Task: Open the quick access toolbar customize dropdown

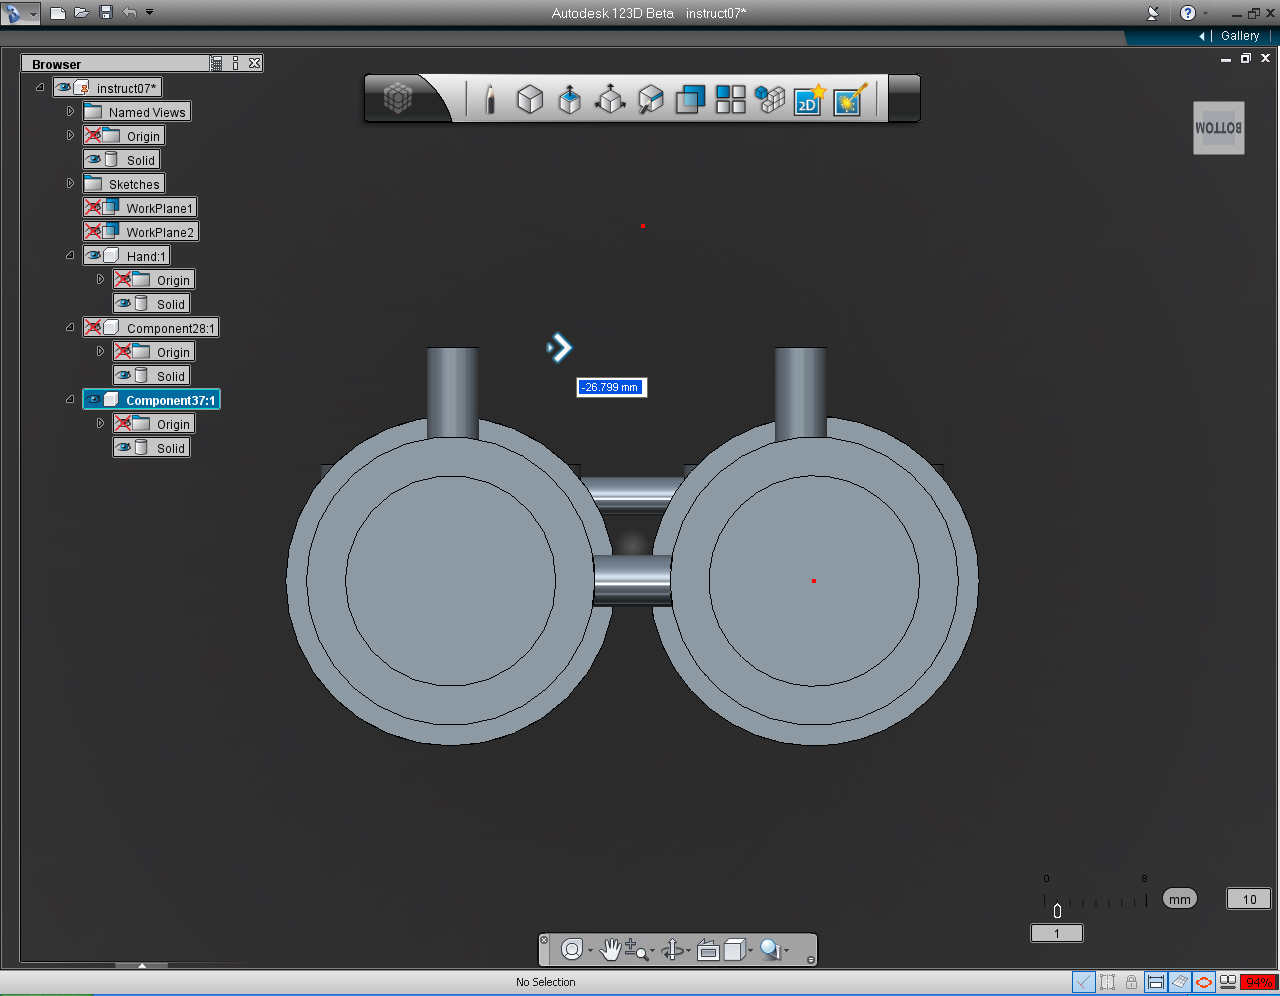Action: (x=150, y=13)
